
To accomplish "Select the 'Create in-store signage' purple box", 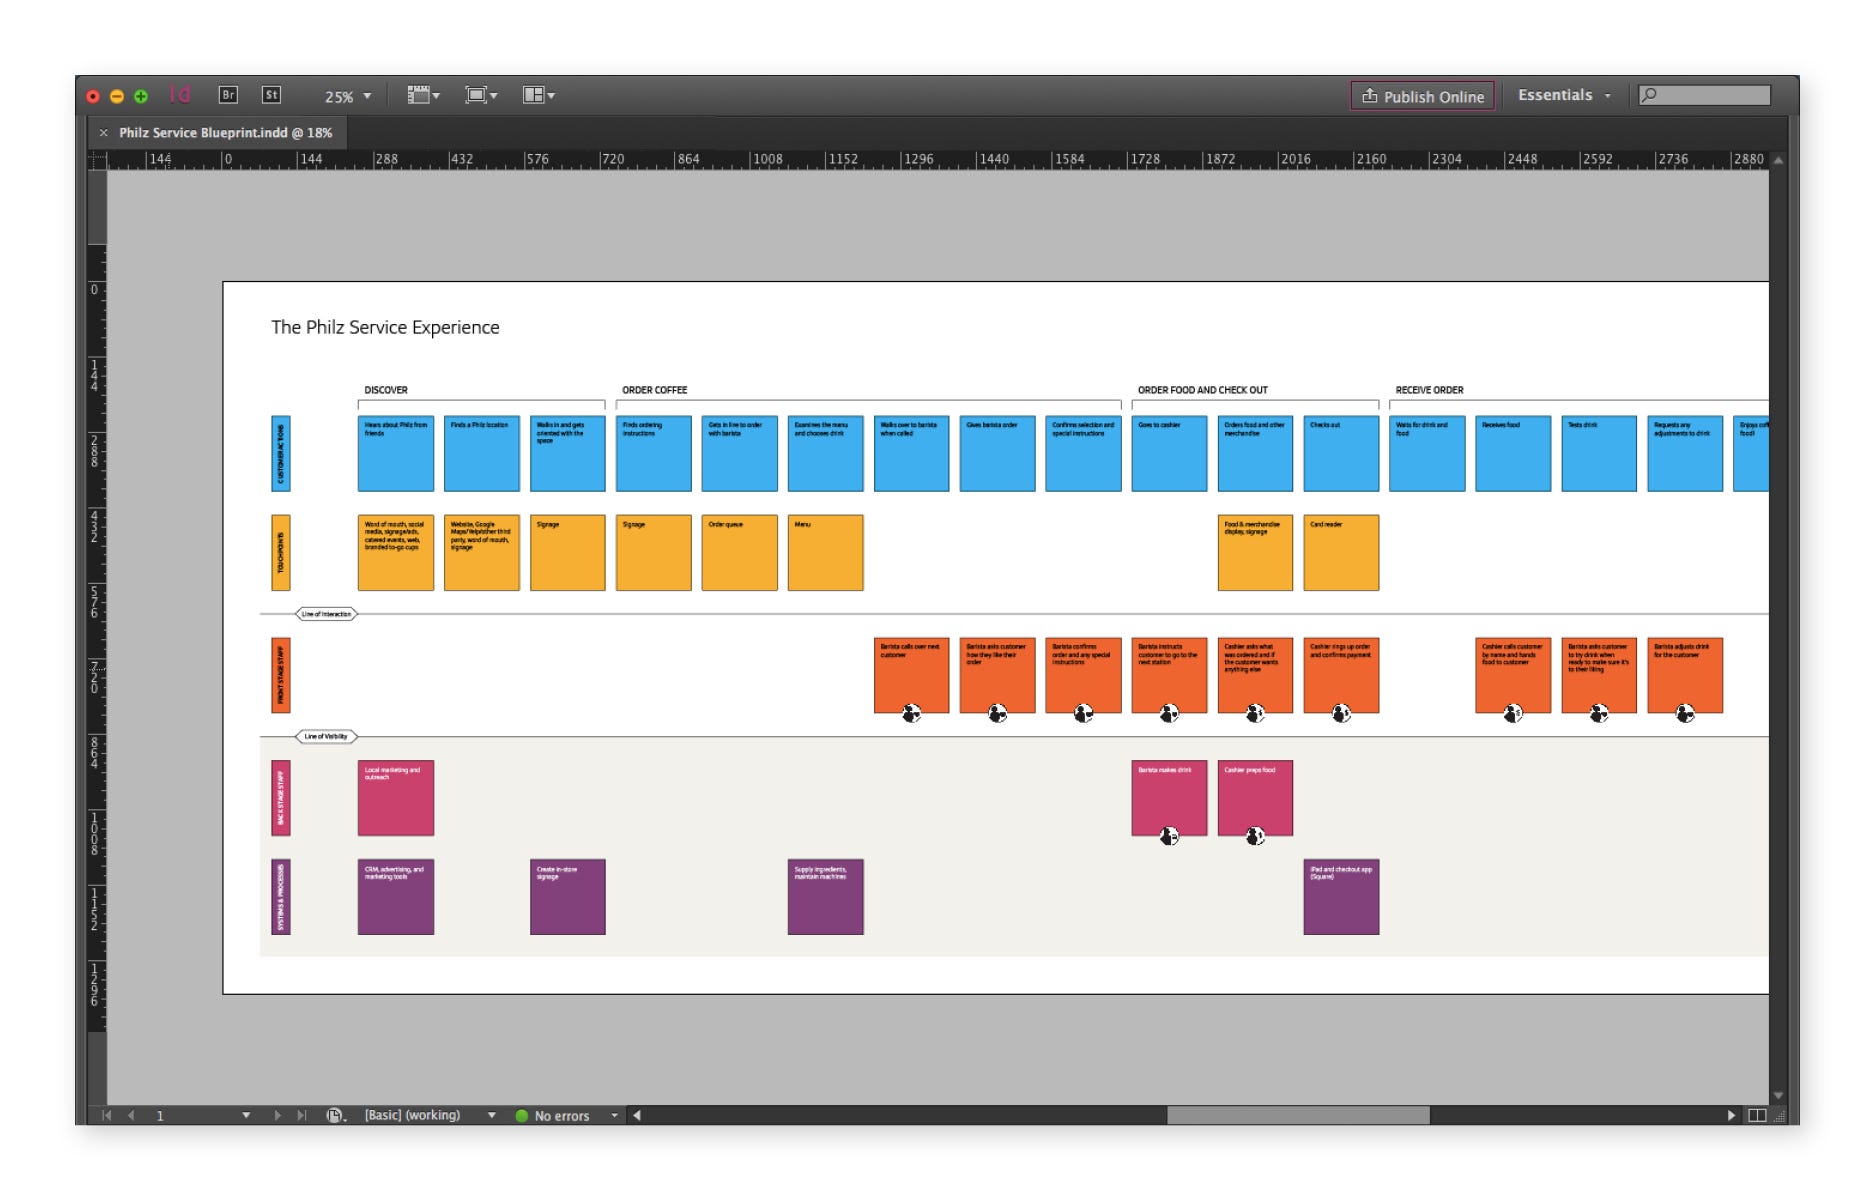I will 568,897.
